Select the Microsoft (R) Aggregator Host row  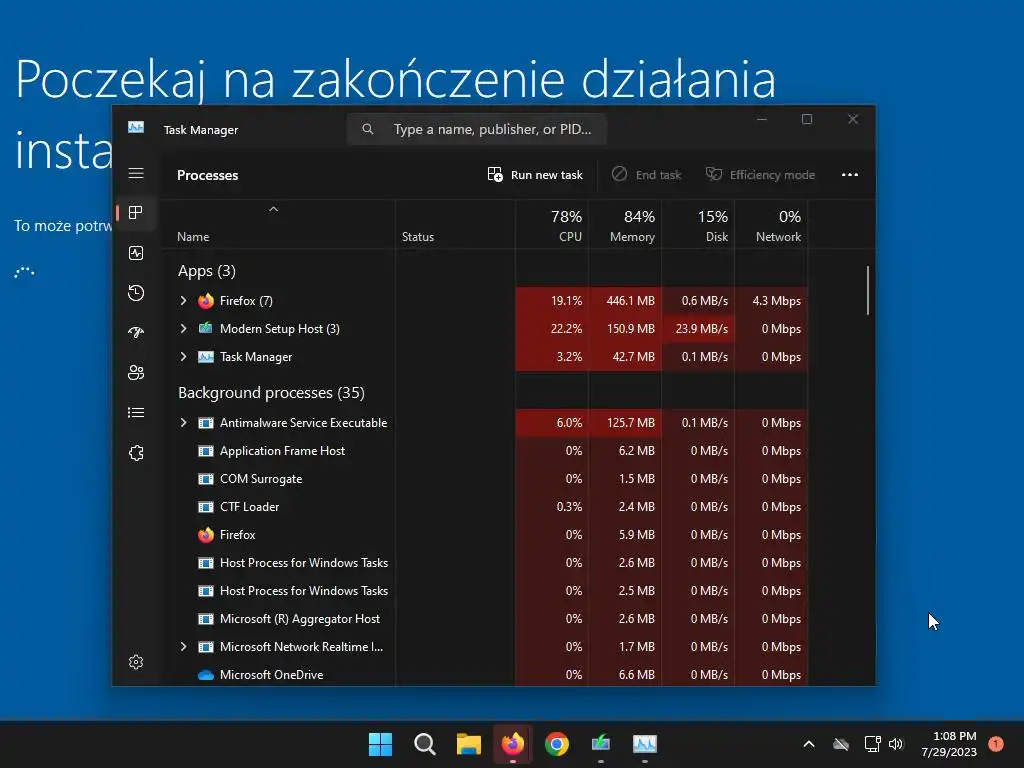point(485,618)
